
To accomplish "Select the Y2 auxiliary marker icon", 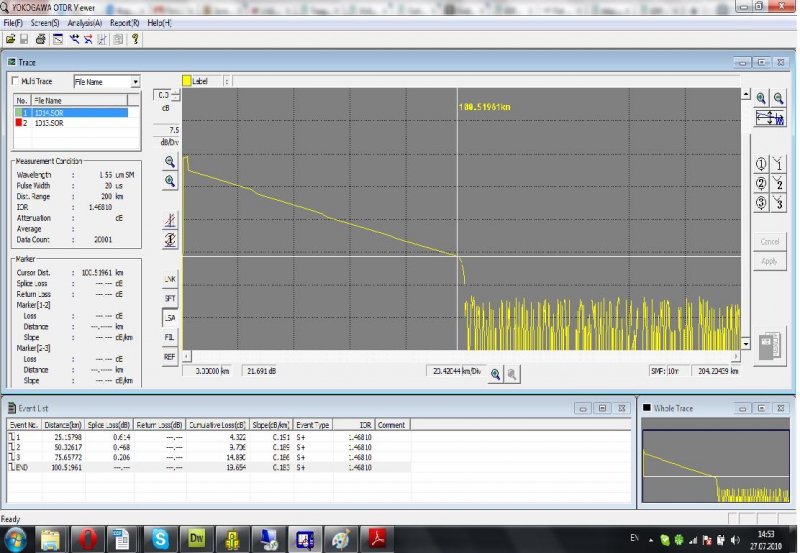I will click(778, 183).
